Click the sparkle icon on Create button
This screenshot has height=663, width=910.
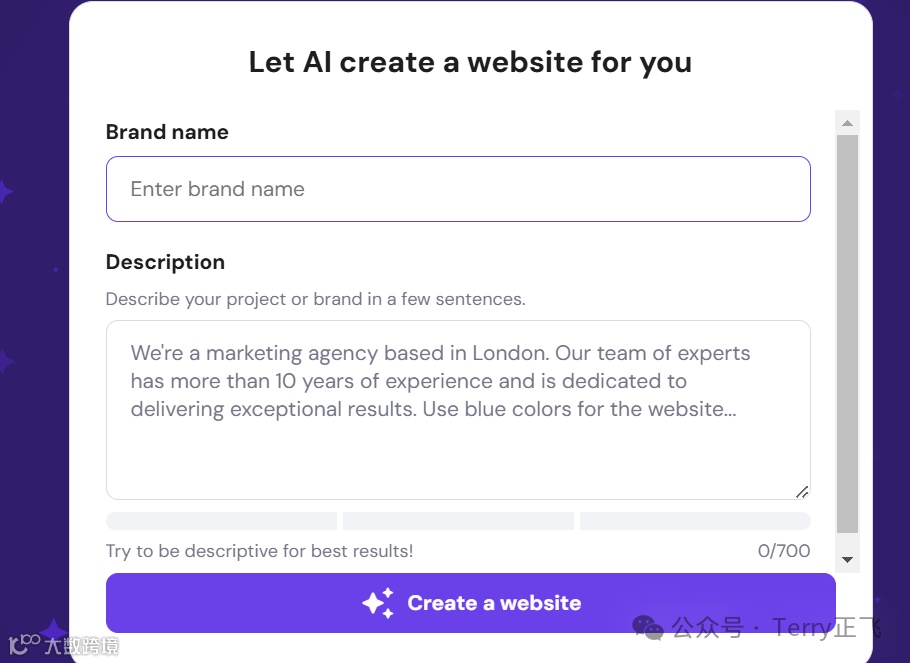[377, 603]
